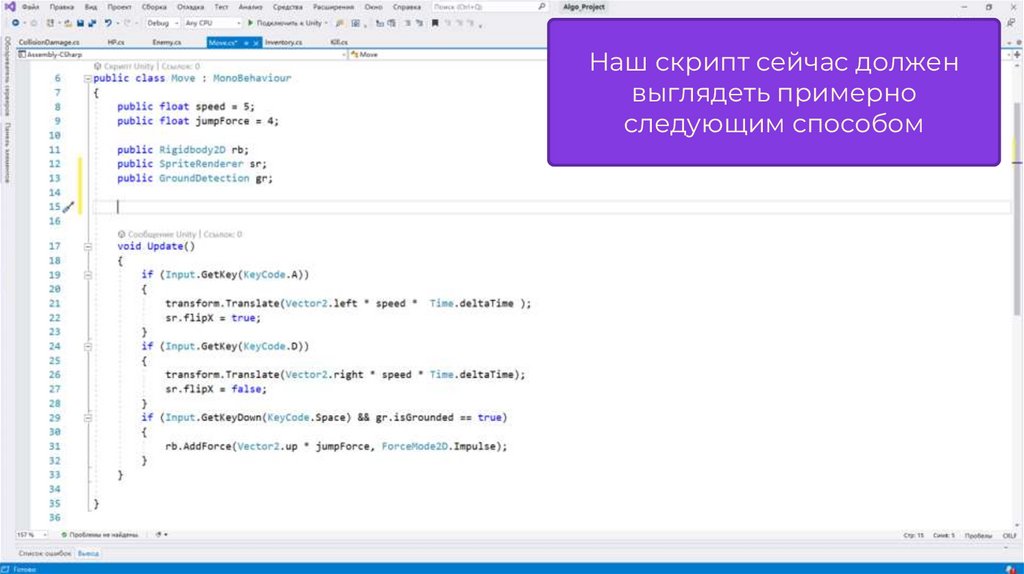Switch to the Enemy.cs tab

coord(167,42)
